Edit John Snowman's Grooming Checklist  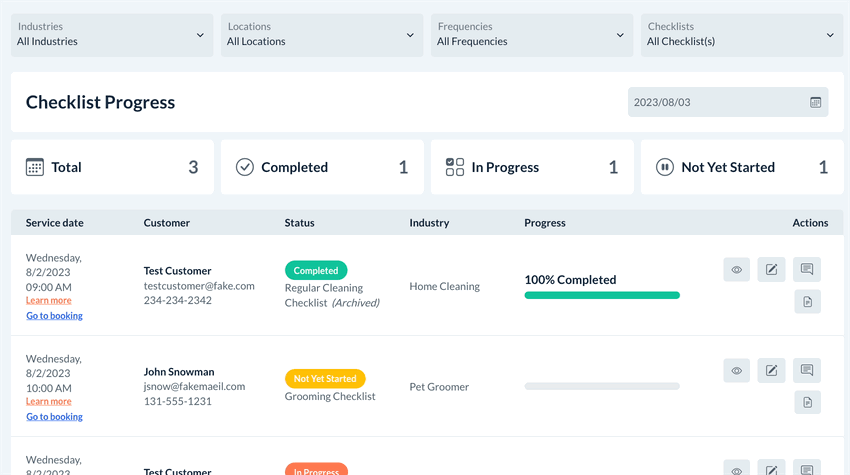click(x=771, y=371)
